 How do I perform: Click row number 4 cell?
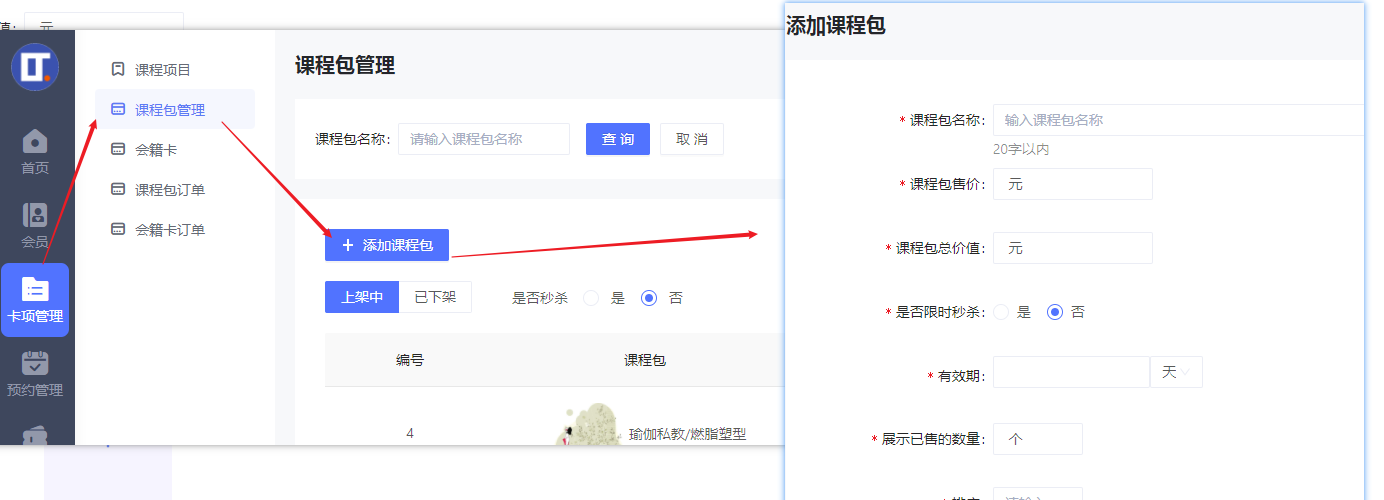410,433
